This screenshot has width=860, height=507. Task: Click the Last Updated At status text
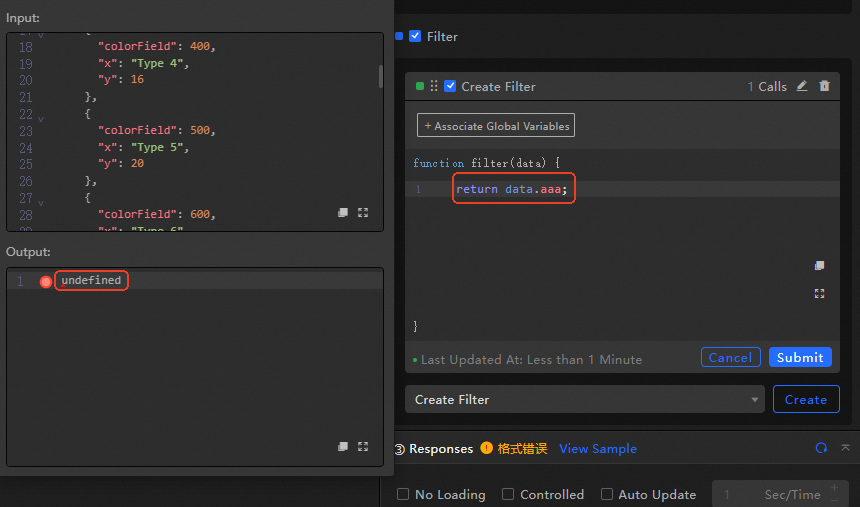[x=531, y=359]
